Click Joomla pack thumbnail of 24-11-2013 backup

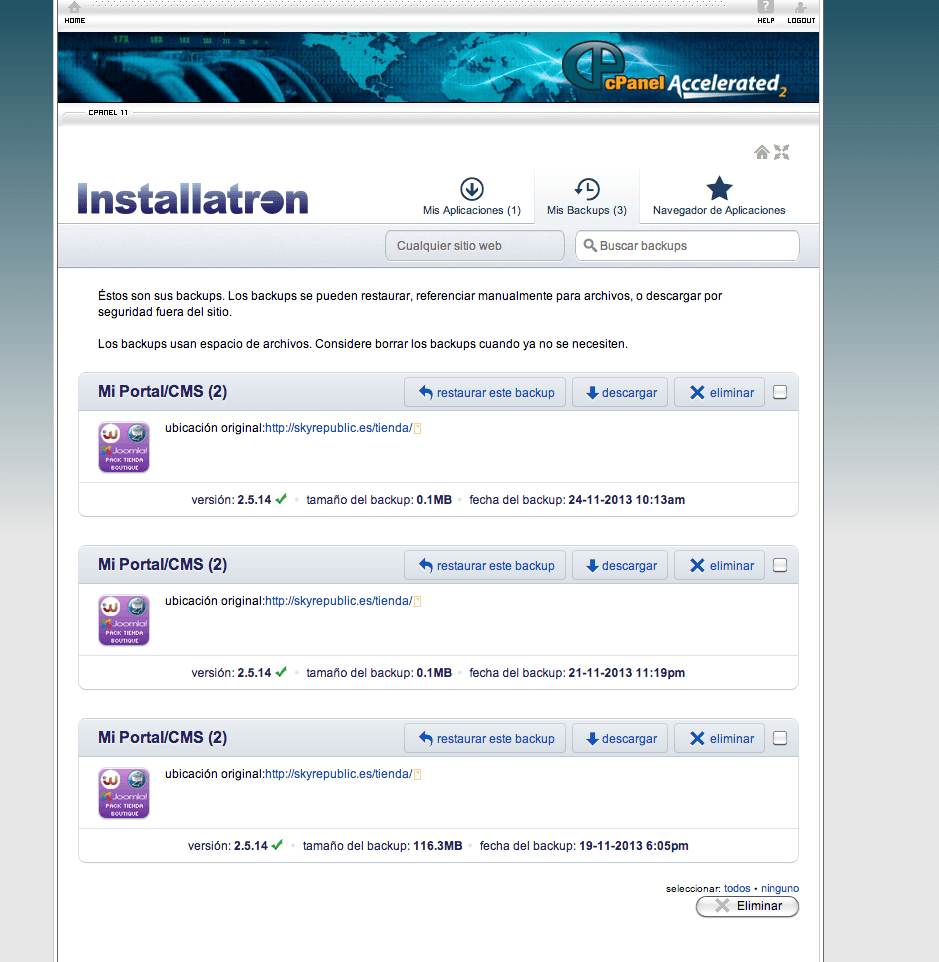click(x=124, y=447)
